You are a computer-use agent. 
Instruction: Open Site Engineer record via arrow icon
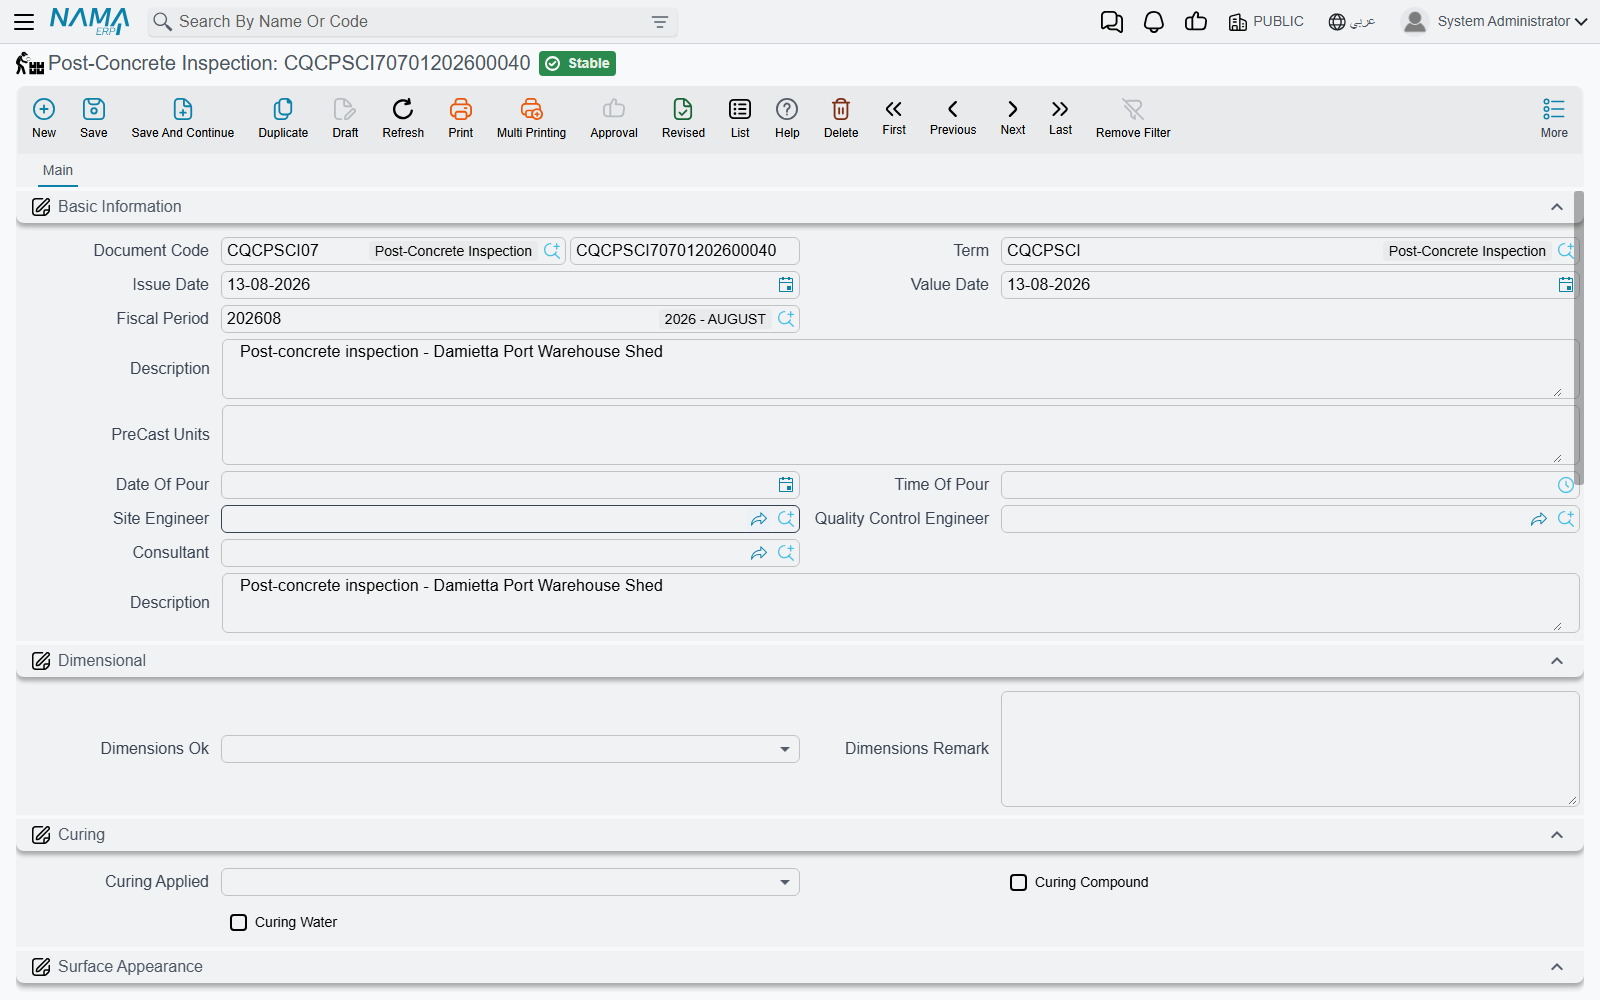pyautogui.click(x=759, y=519)
